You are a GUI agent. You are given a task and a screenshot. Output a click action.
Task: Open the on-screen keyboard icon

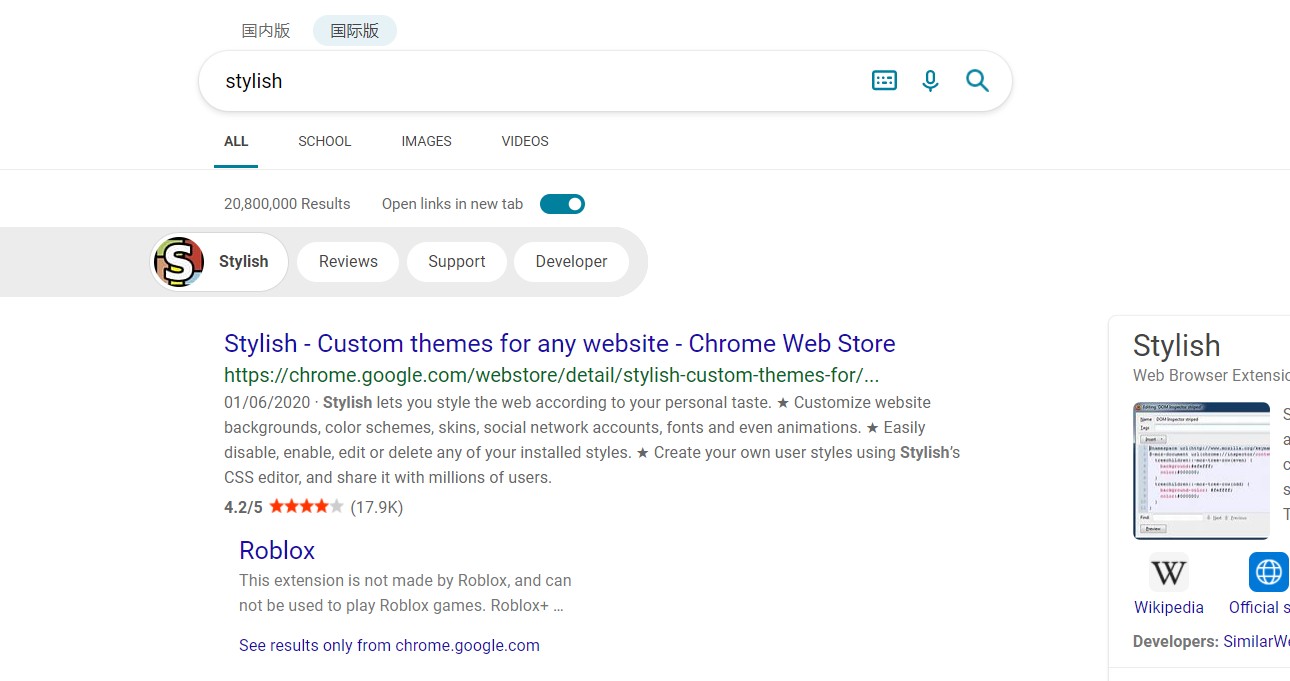point(884,81)
